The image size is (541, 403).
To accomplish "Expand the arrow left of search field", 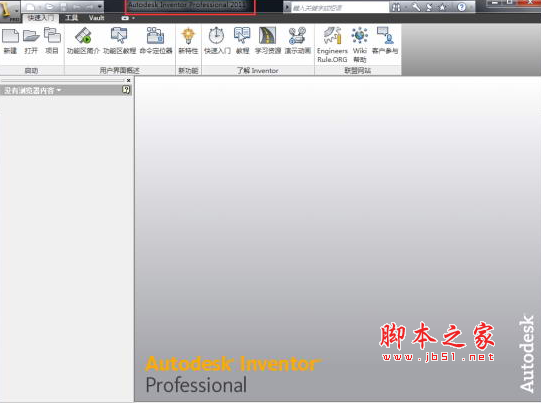I will tap(287, 7).
